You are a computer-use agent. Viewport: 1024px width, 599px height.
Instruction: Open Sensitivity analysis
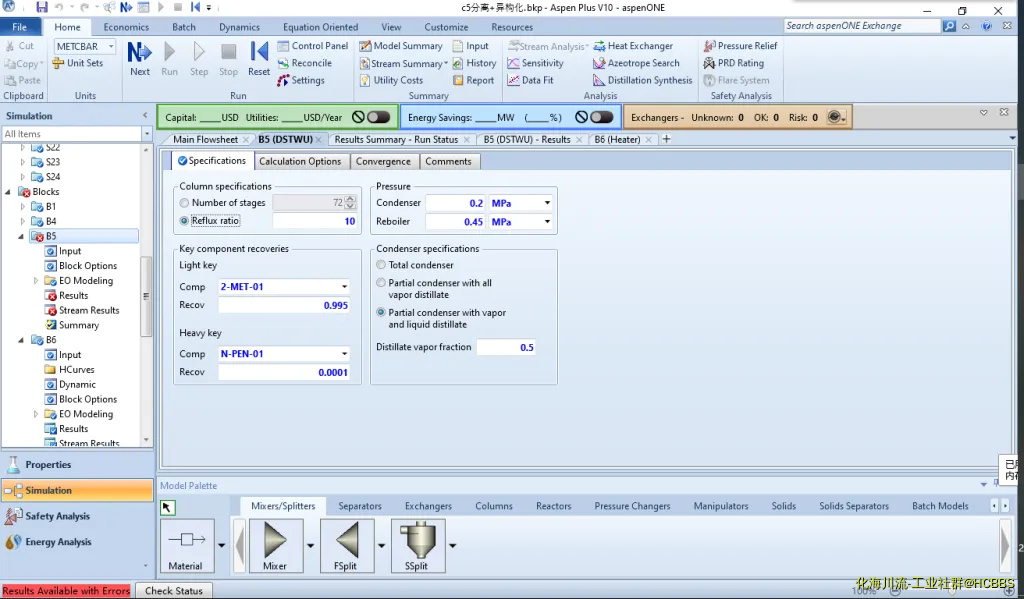(536, 63)
